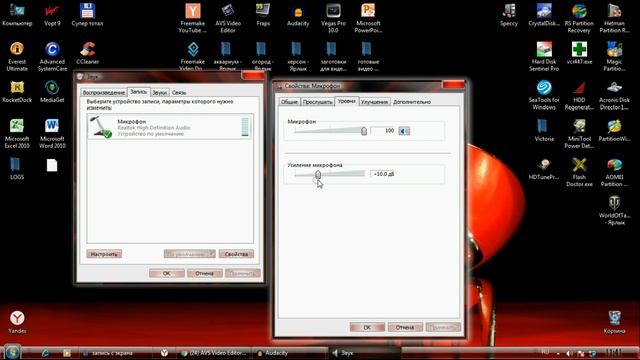The image size is (640, 360).
Task: Open Internet Explorer from the taskbar
Action: [45, 353]
